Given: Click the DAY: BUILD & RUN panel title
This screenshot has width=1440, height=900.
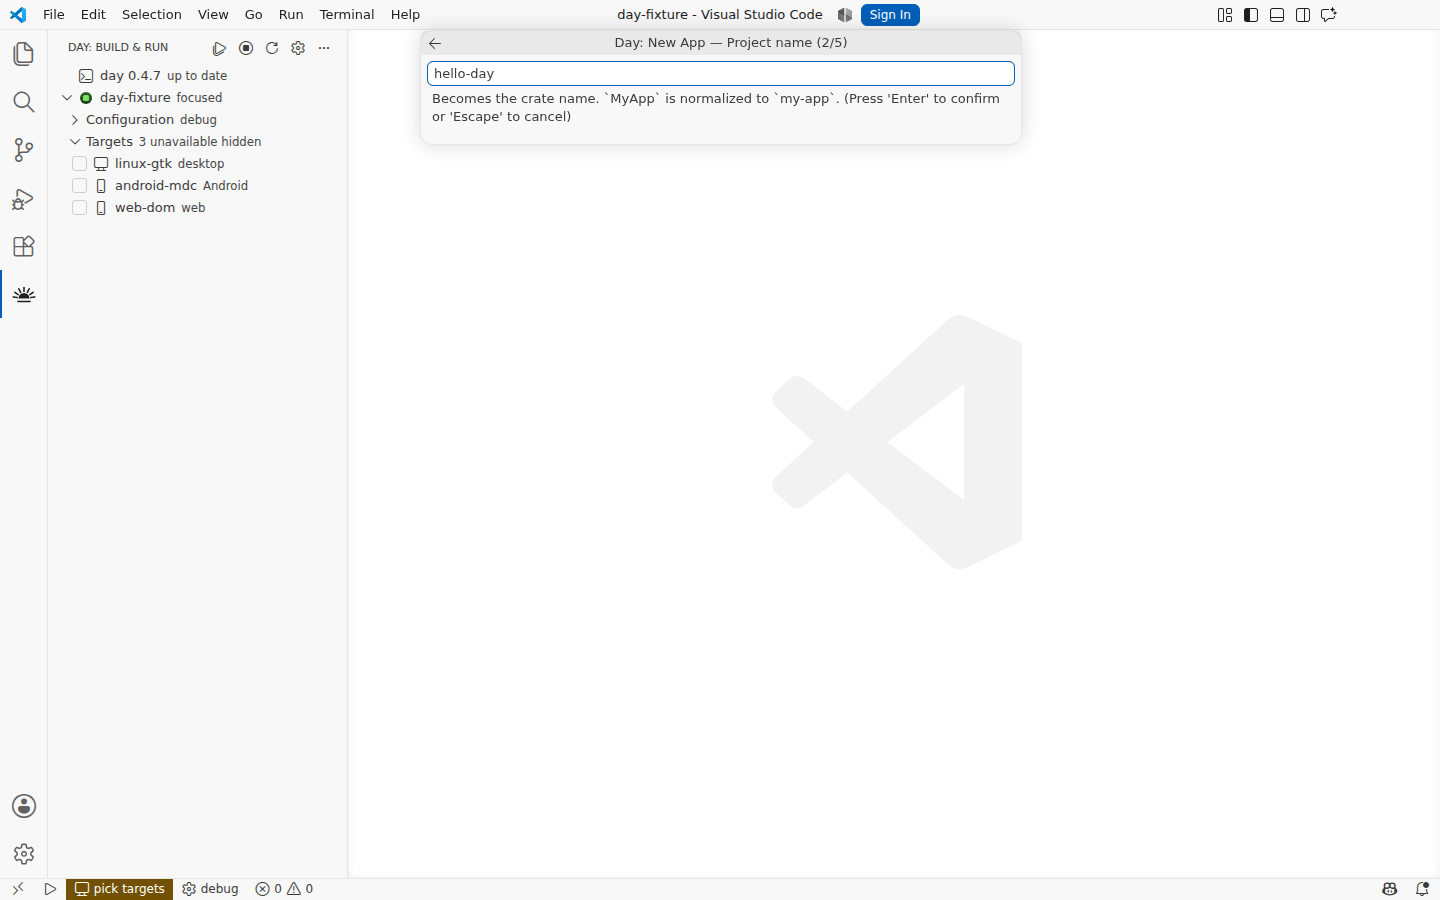Looking at the screenshot, I should click(118, 48).
